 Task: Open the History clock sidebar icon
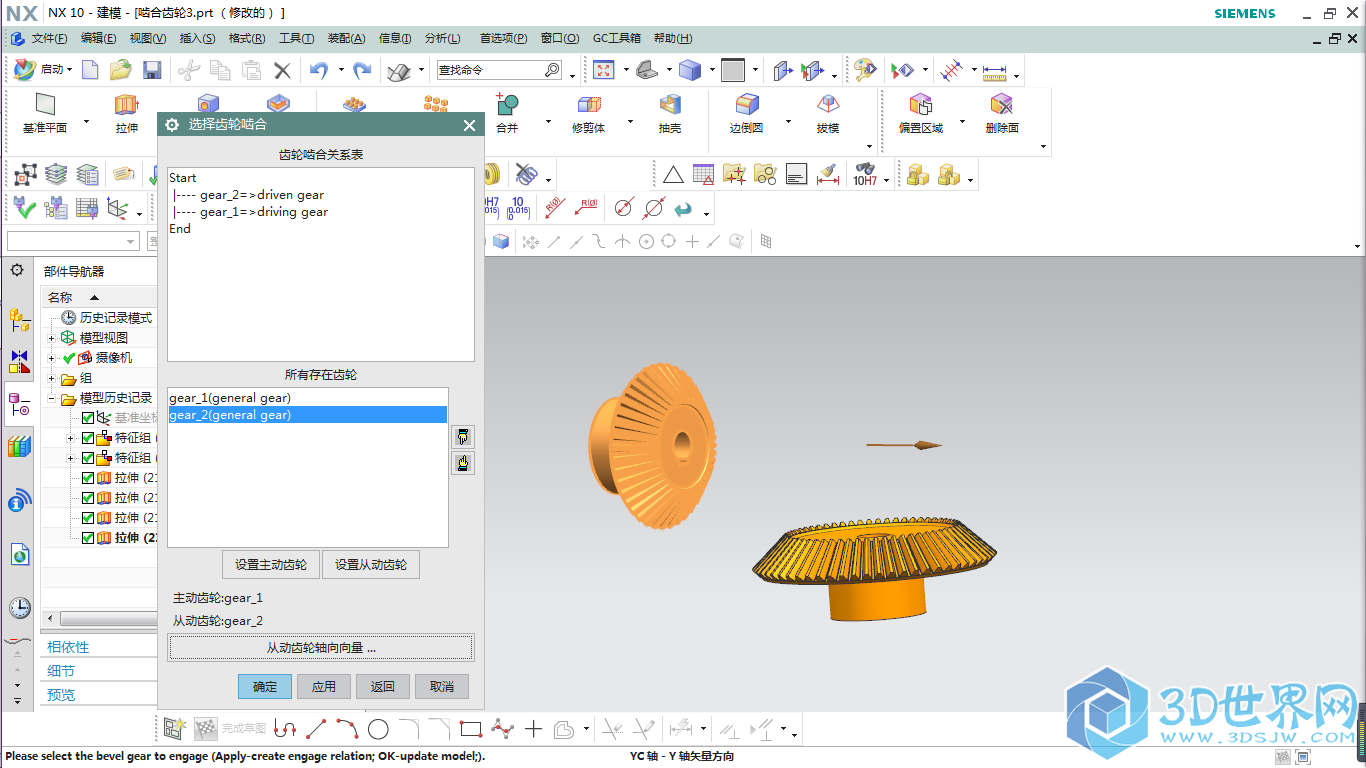[19, 608]
